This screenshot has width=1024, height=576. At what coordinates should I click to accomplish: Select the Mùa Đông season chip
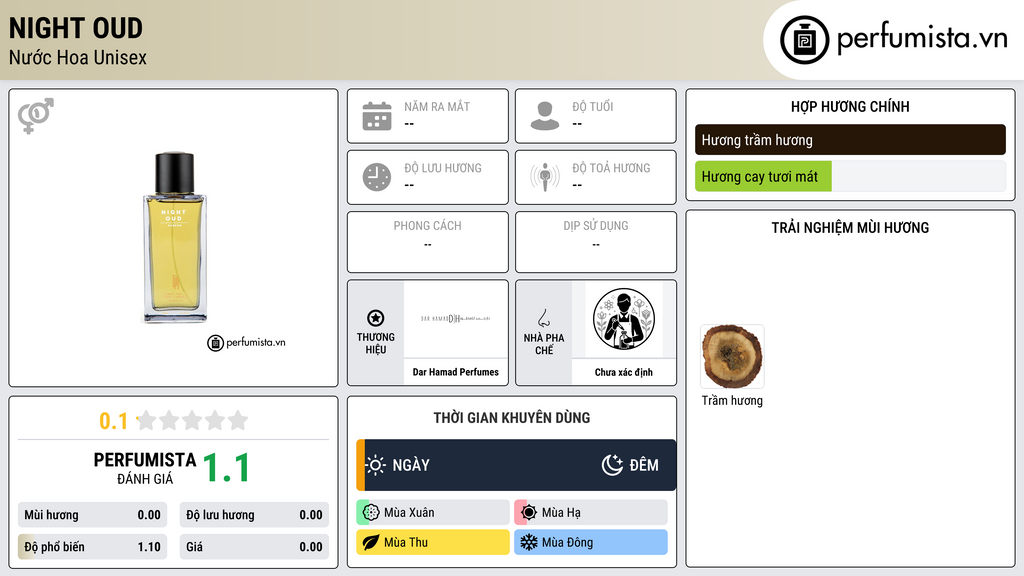click(x=591, y=543)
